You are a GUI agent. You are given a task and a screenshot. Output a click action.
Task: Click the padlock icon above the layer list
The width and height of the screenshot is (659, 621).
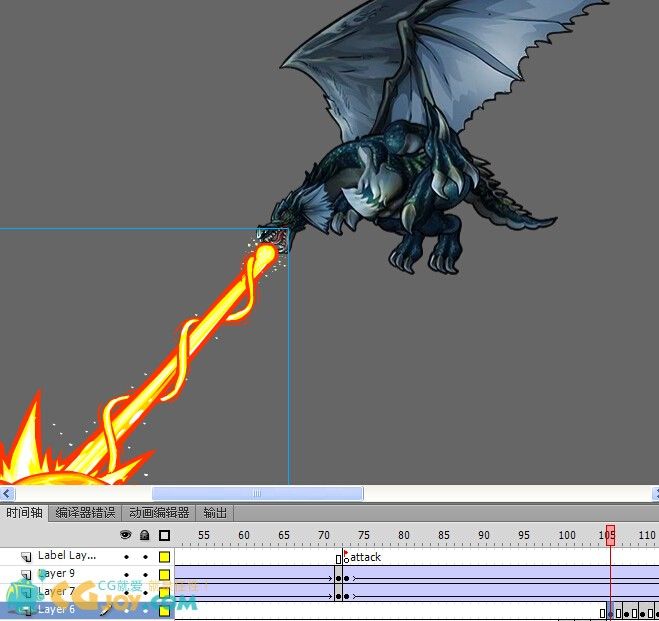tap(145, 535)
